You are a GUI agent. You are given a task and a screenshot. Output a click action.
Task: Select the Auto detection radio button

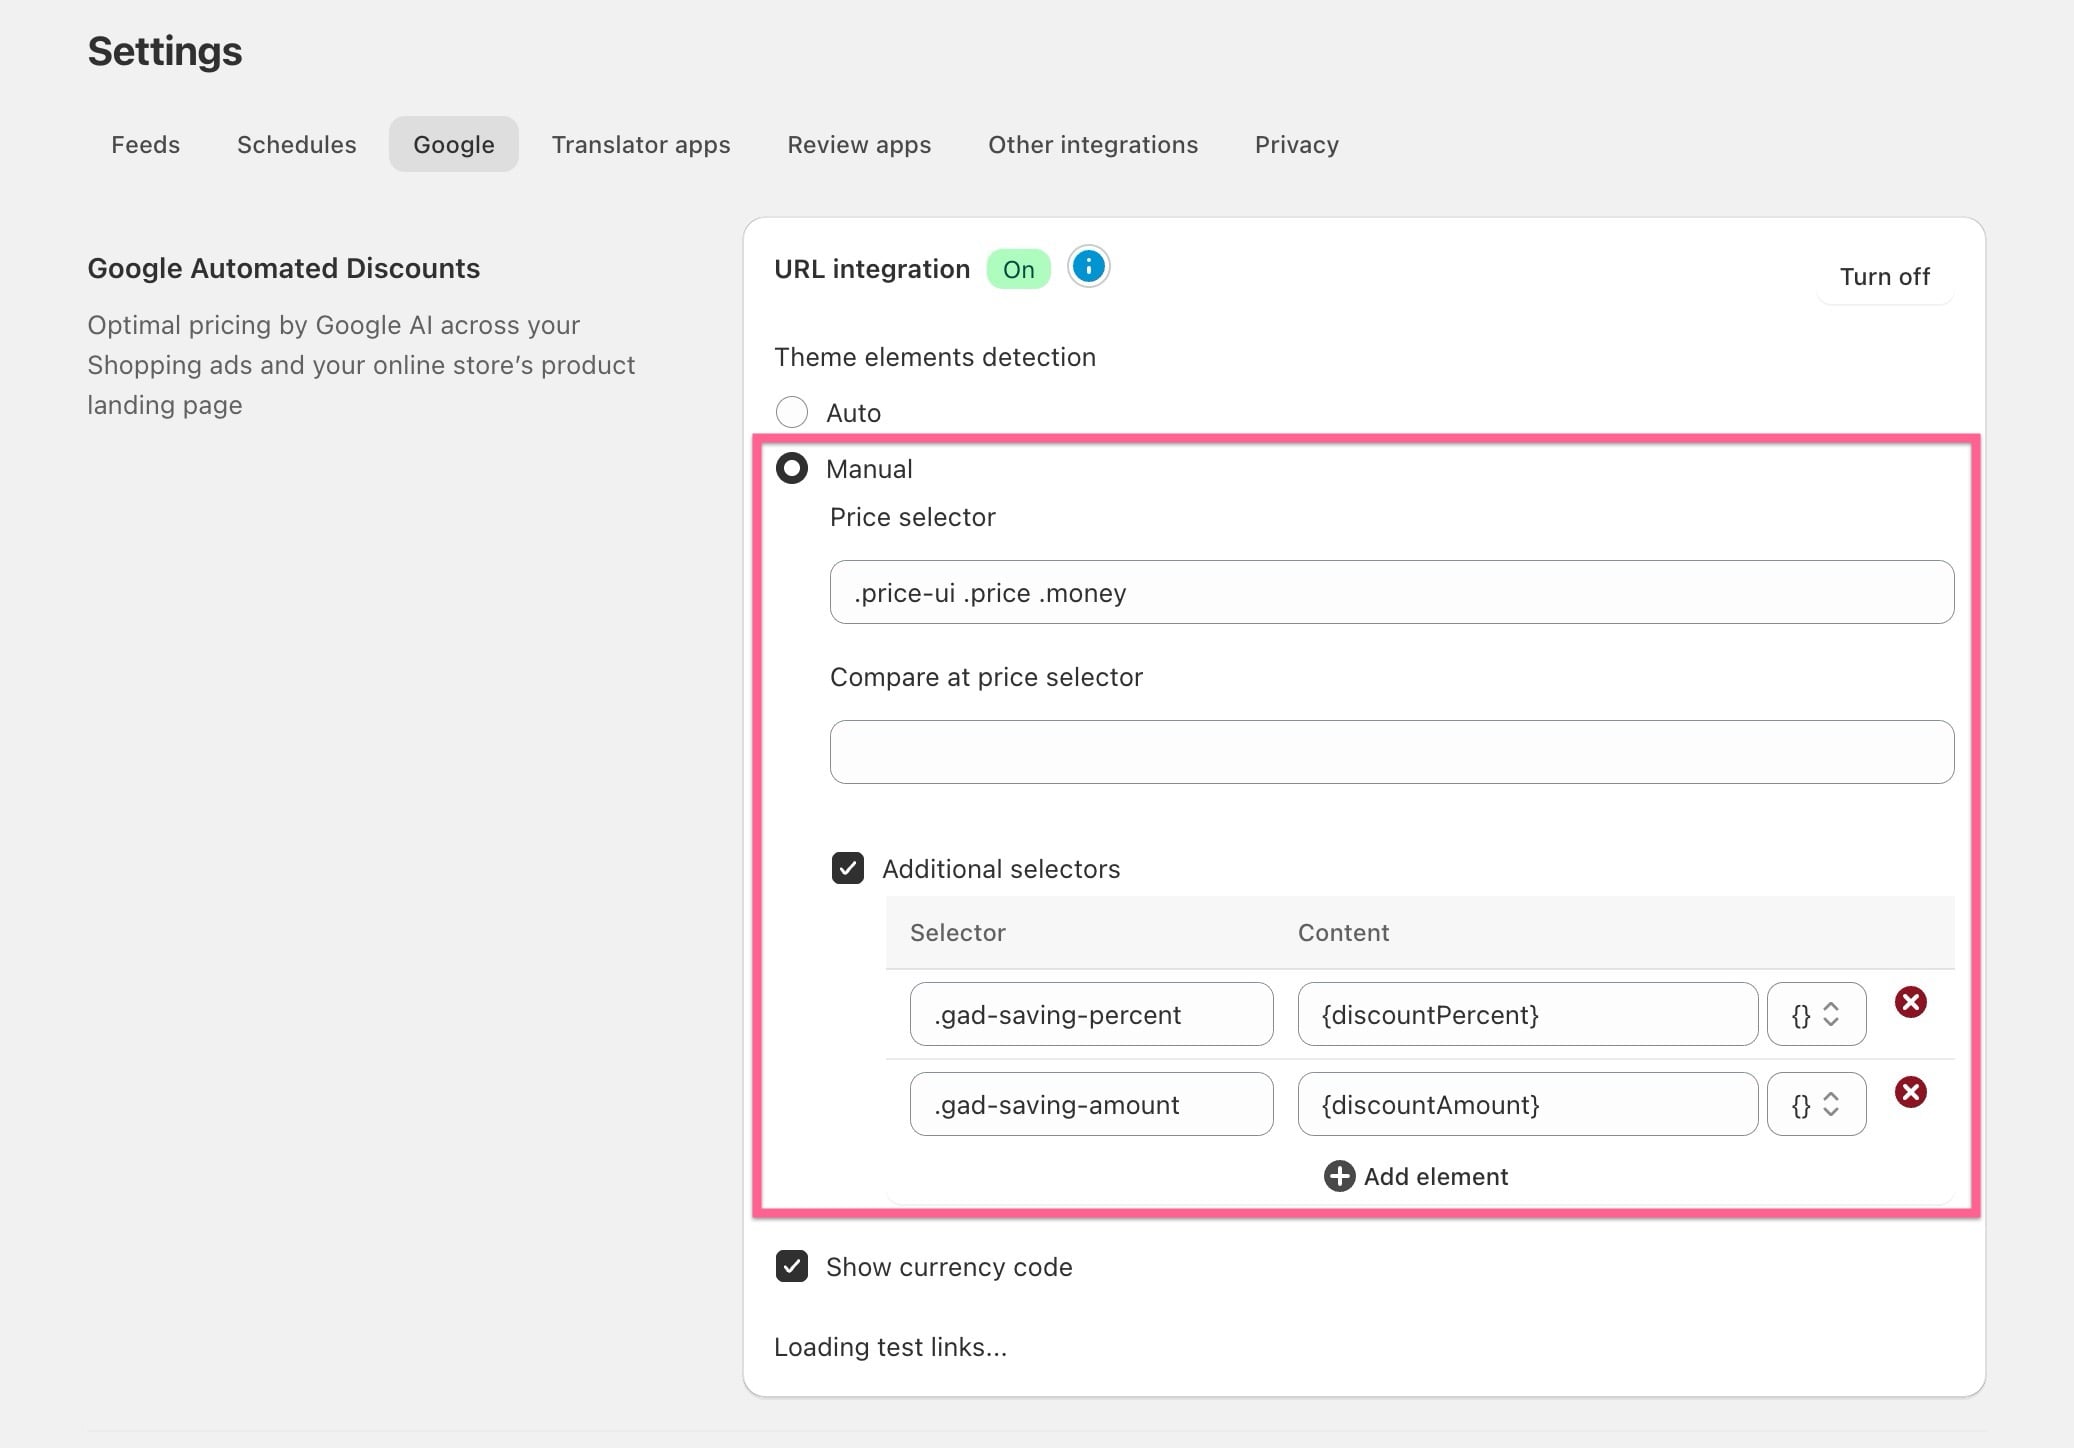792,412
